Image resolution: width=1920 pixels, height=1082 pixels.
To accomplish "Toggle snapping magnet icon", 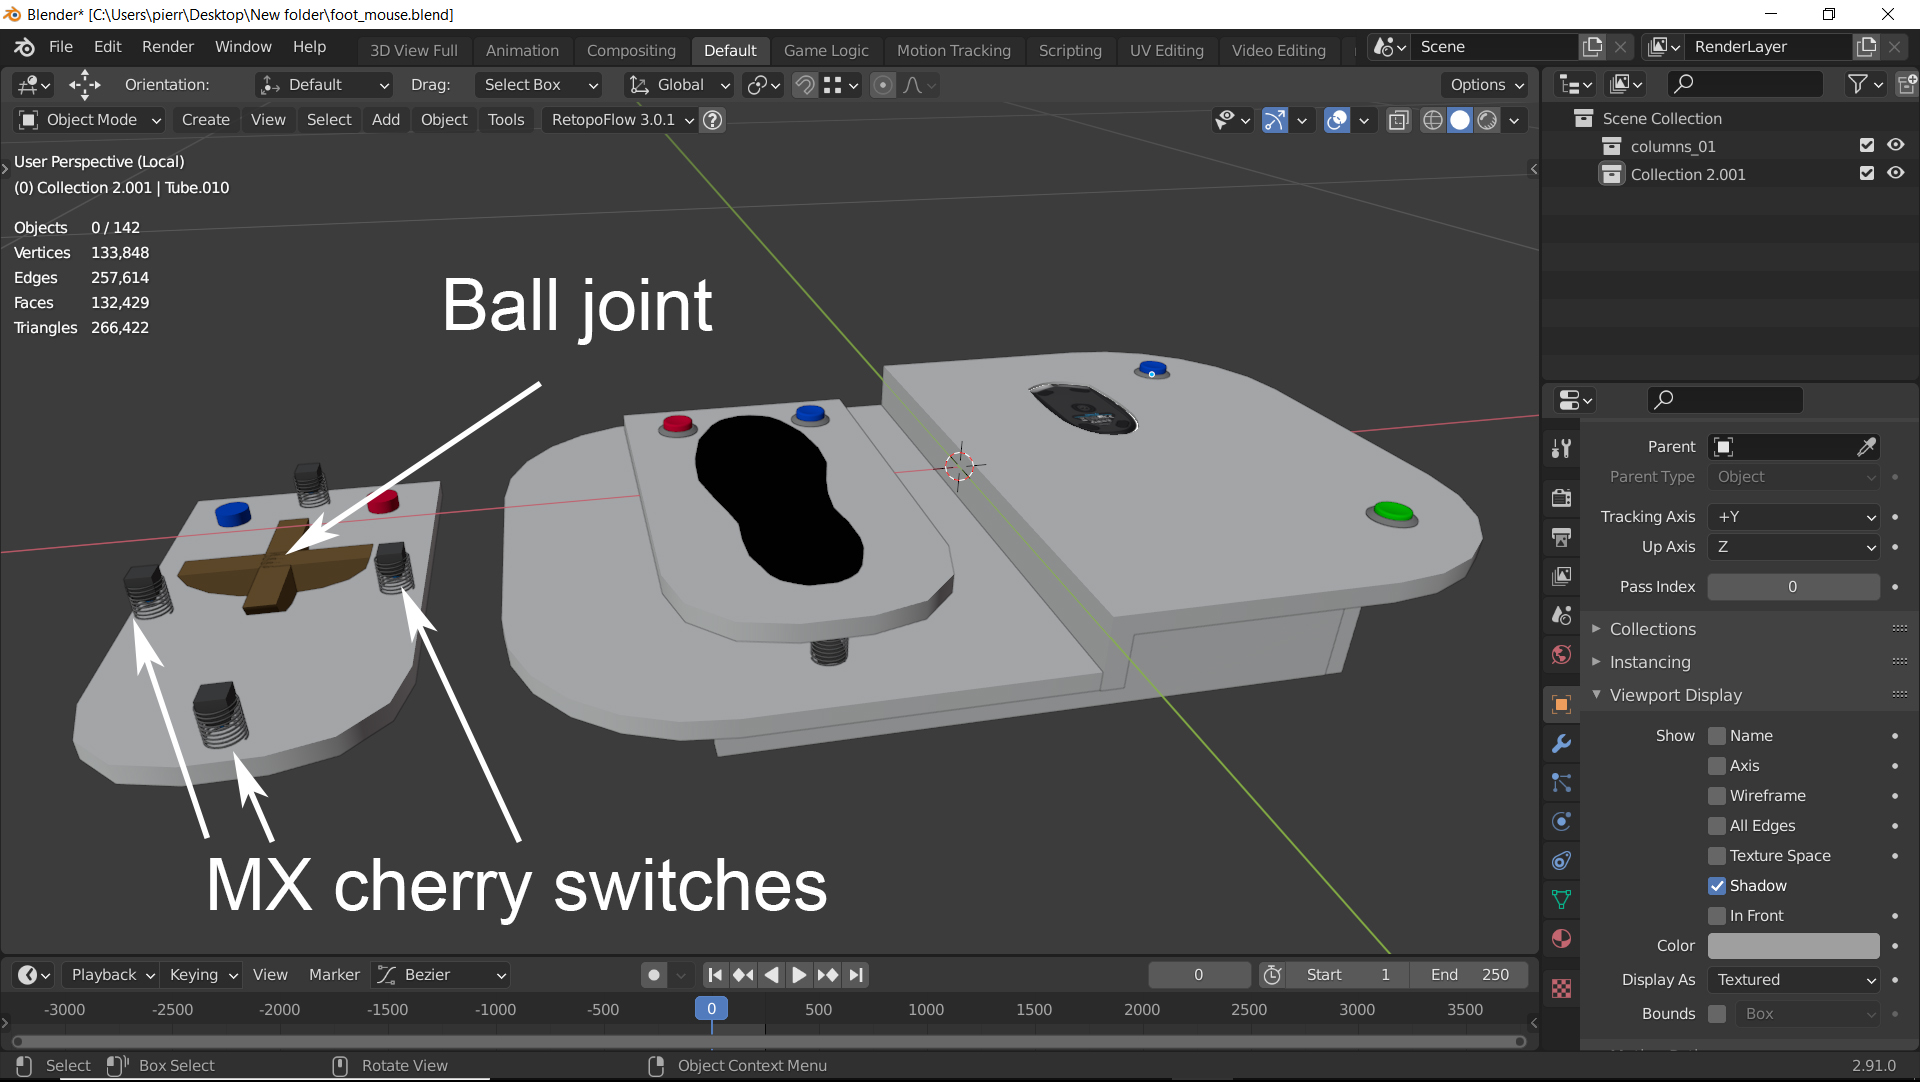I will (804, 85).
